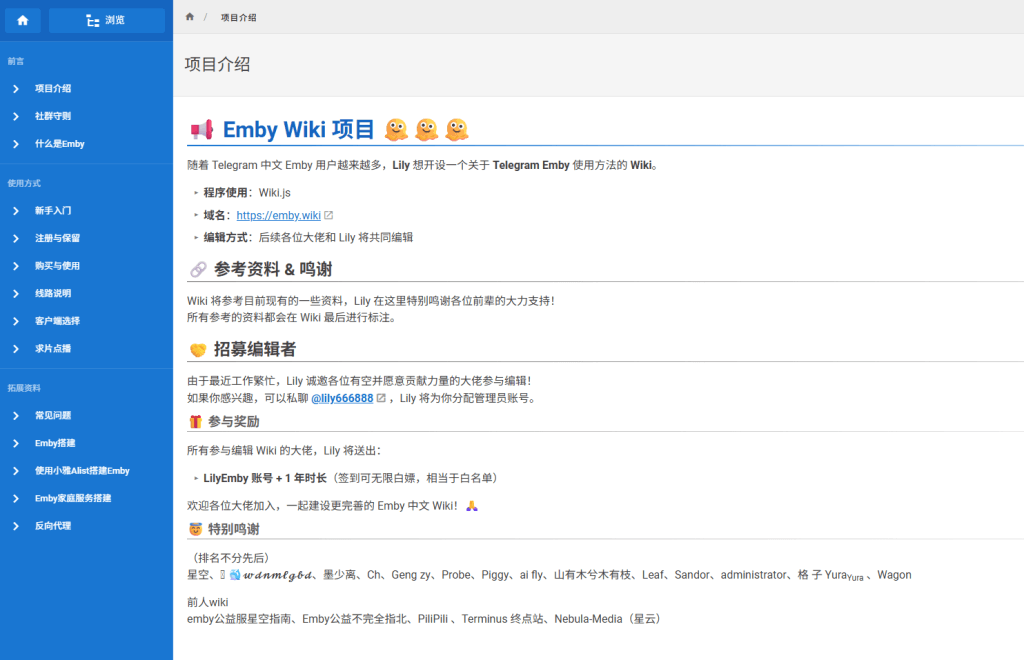Click the Emby搭建 sidebar entry
1024x660 pixels.
pyautogui.click(x=55, y=443)
